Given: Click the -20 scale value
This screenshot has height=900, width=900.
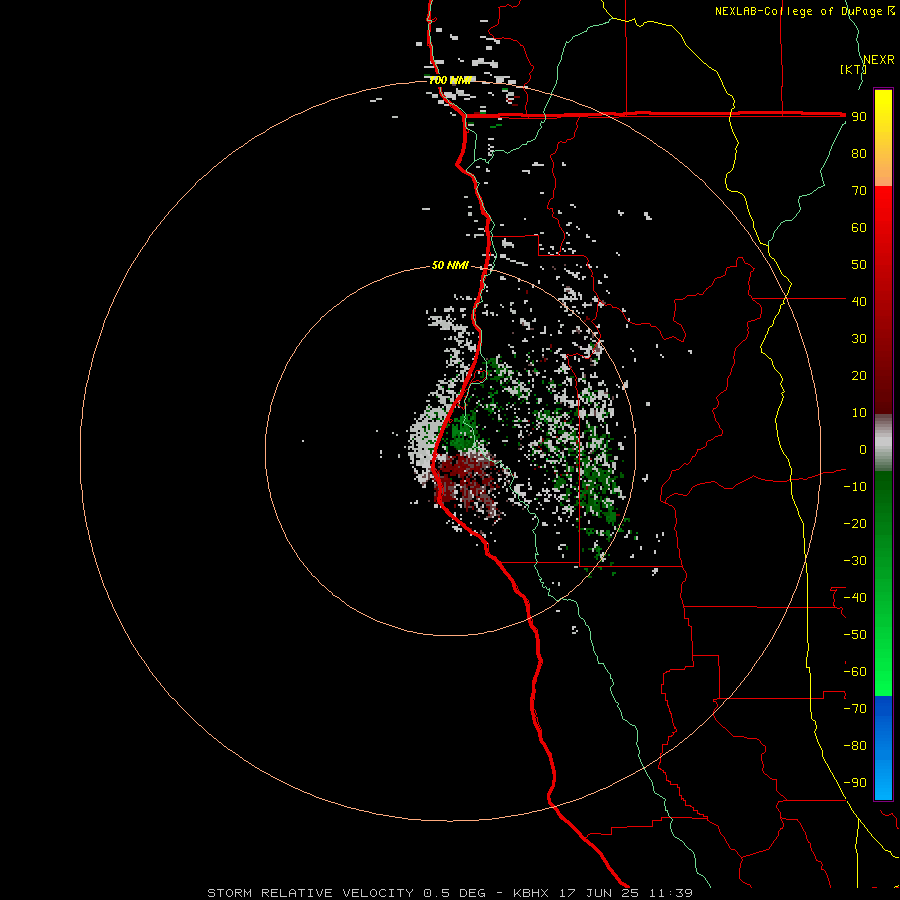Looking at the screenshot, I should 855,523.
